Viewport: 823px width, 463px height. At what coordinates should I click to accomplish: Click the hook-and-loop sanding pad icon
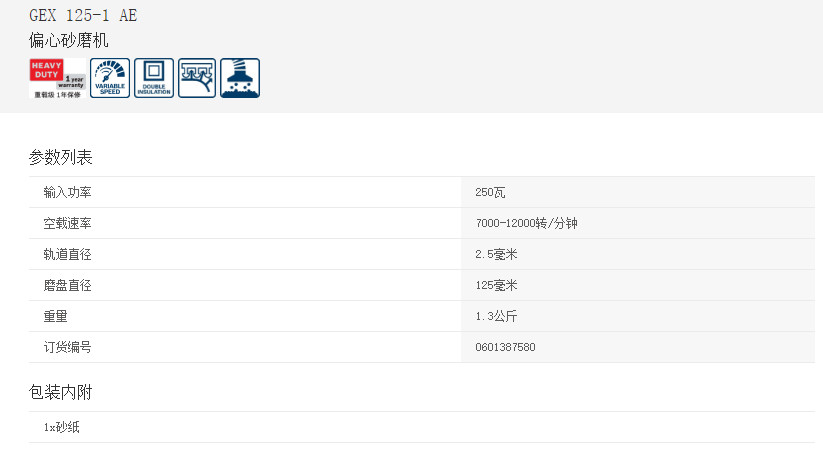[197, 78]
